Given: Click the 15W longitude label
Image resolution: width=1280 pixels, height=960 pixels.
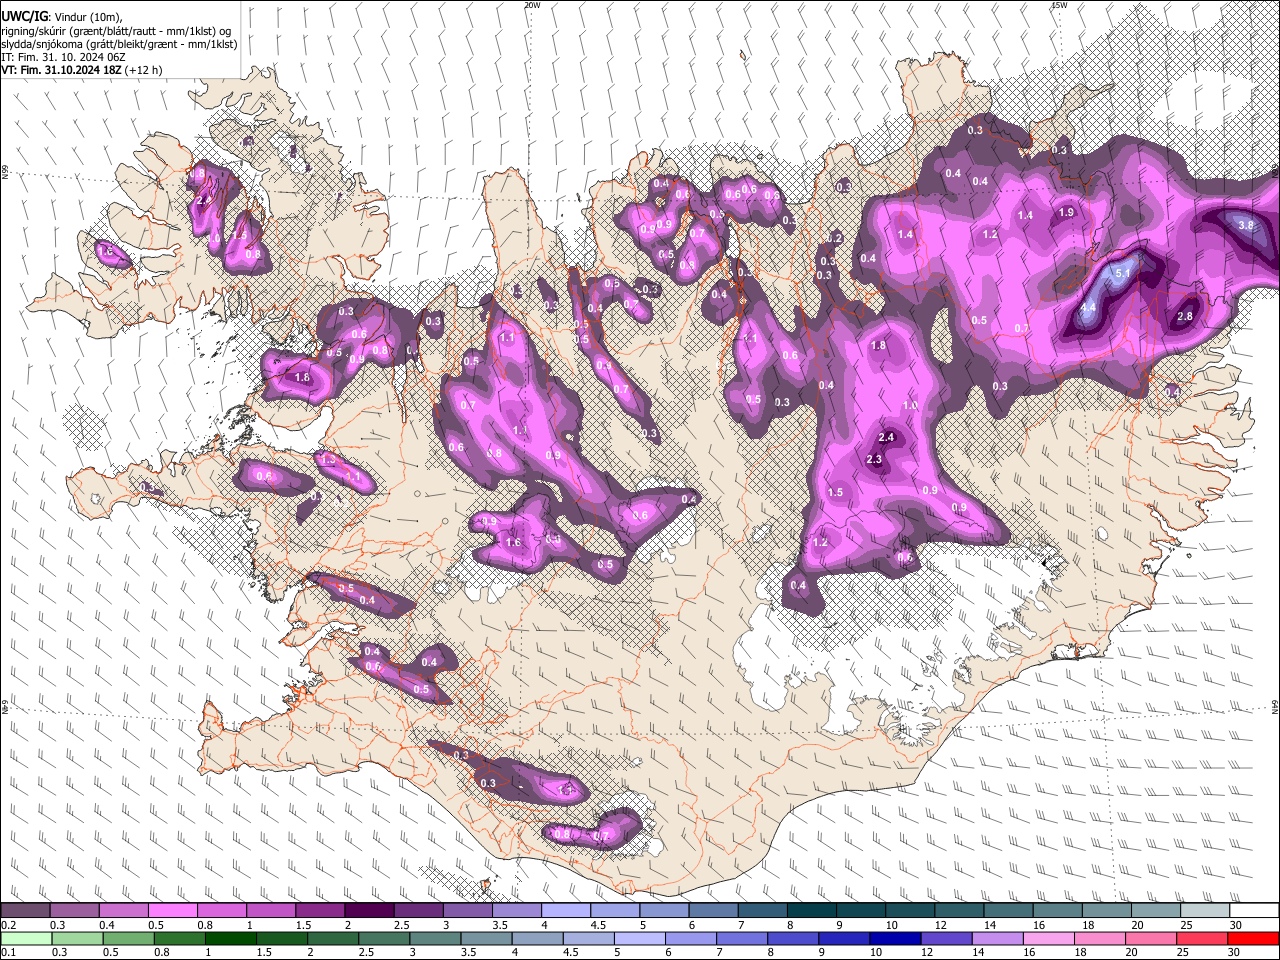Looking at the screenshot, I should coord(1060,5).
